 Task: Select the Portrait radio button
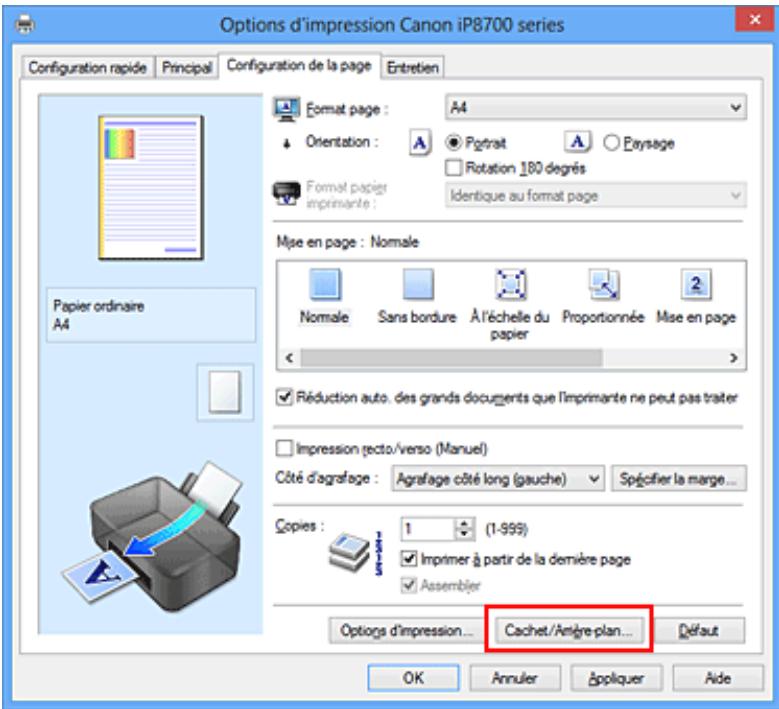[x=454, y=143]
